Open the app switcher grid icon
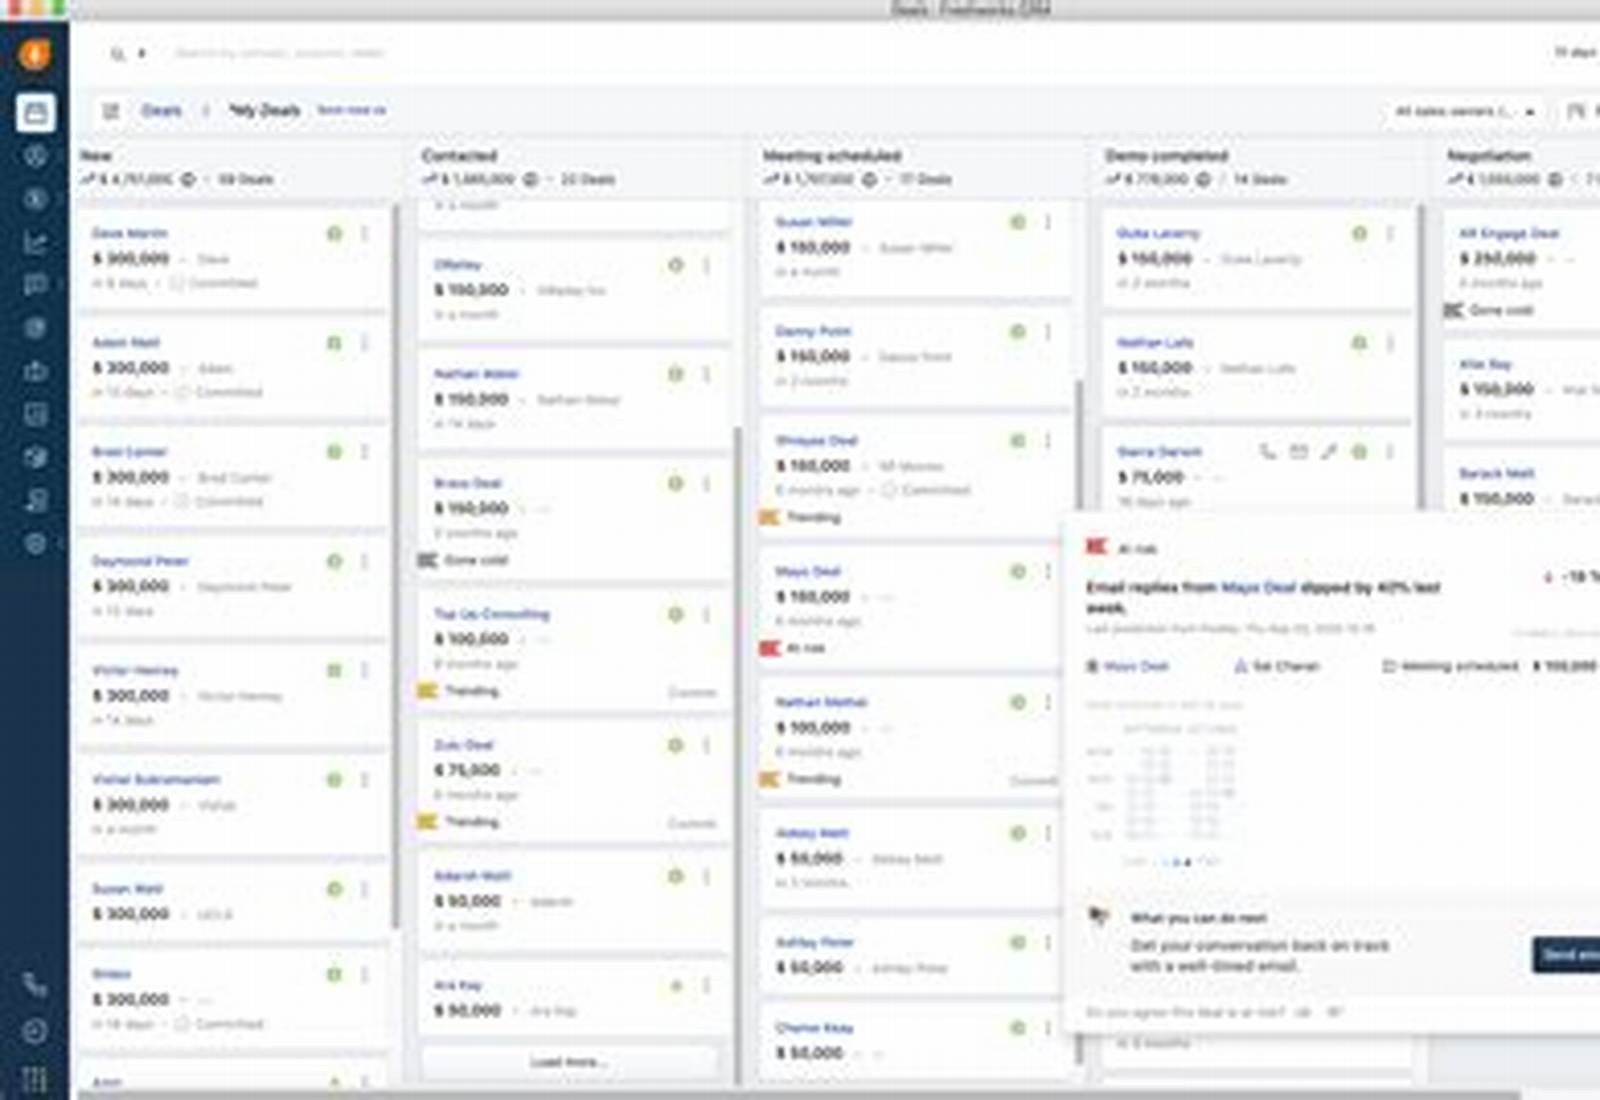Image resolution: width=1600 pixels, height=1100 pixels. click(35, 1078)
